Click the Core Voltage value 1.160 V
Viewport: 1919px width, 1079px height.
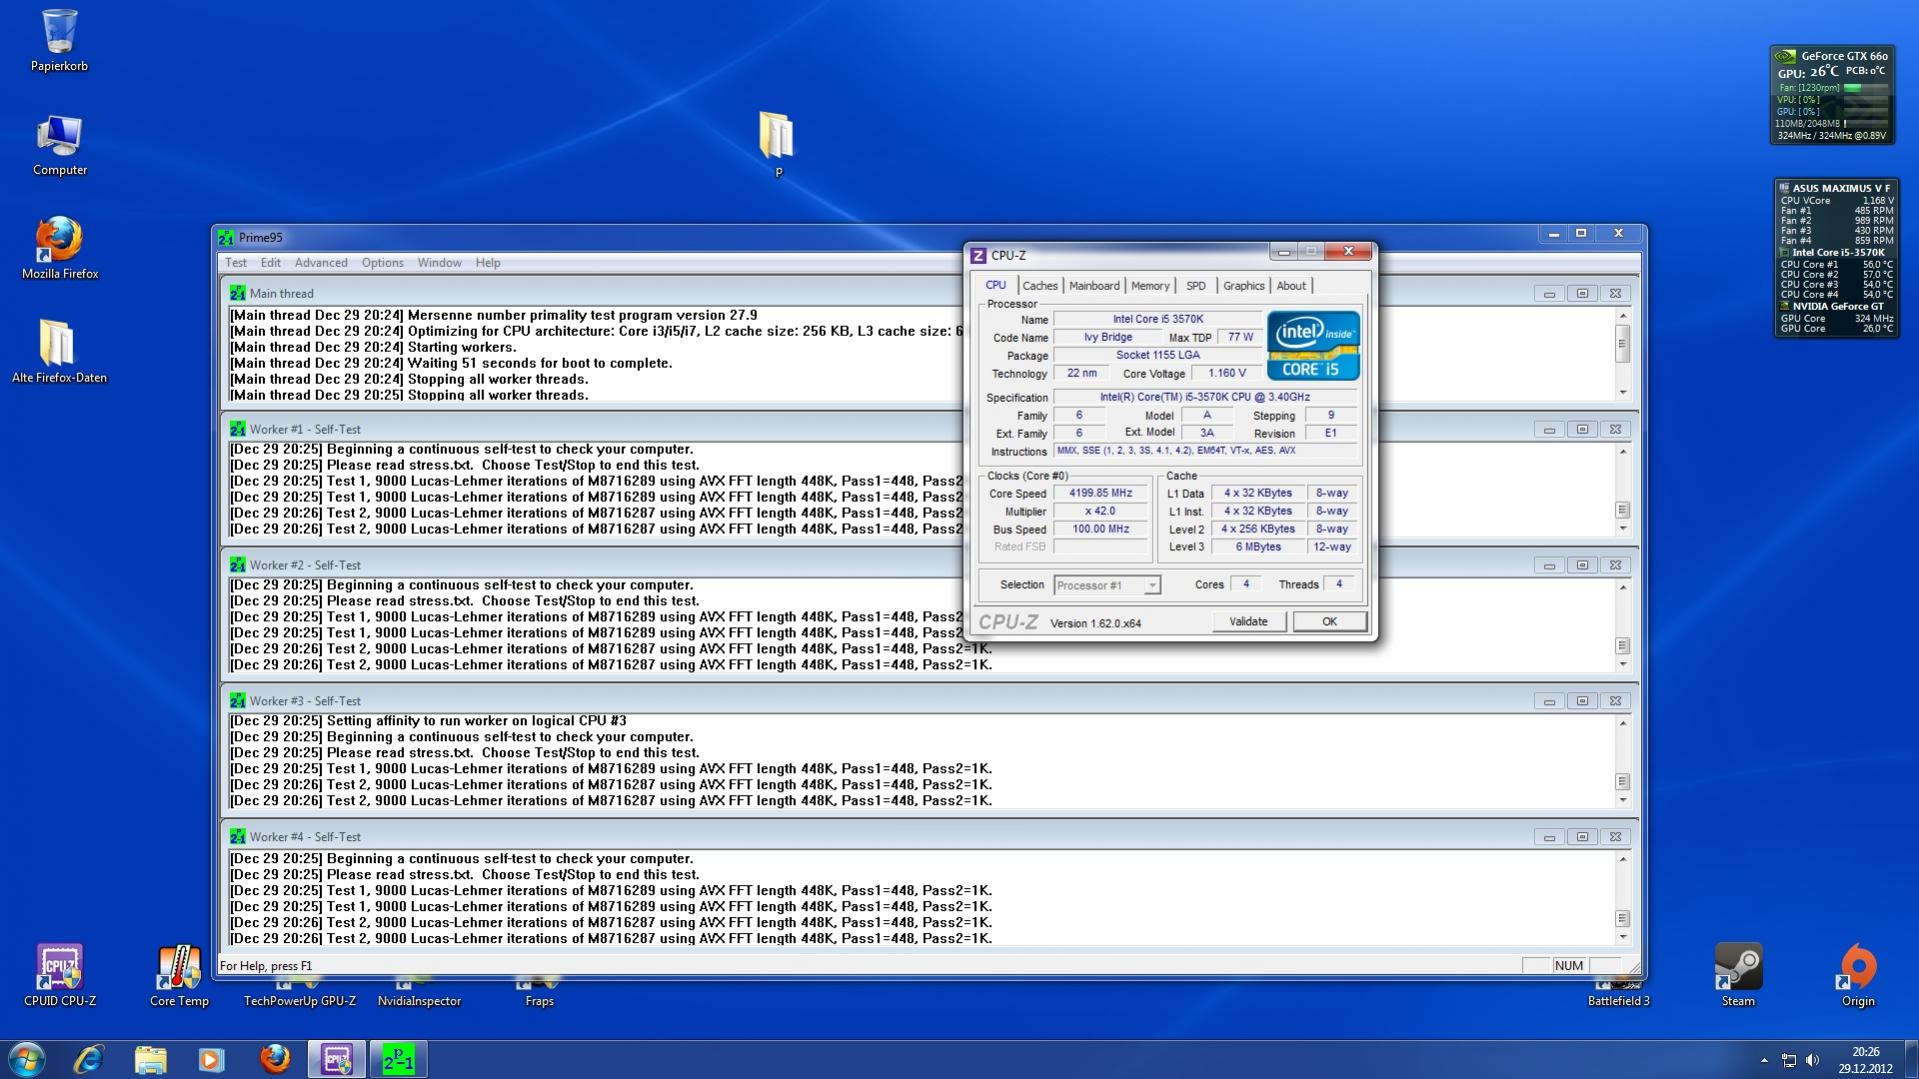(1226, 373)
